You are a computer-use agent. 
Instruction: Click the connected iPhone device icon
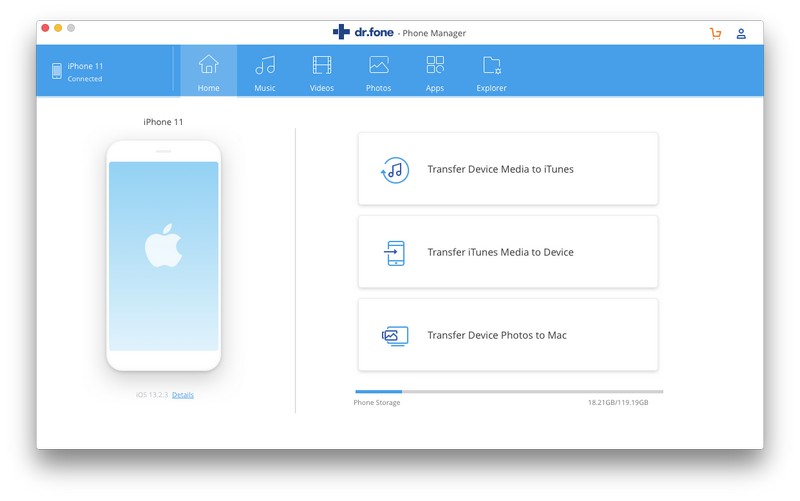tap(57, 71)
